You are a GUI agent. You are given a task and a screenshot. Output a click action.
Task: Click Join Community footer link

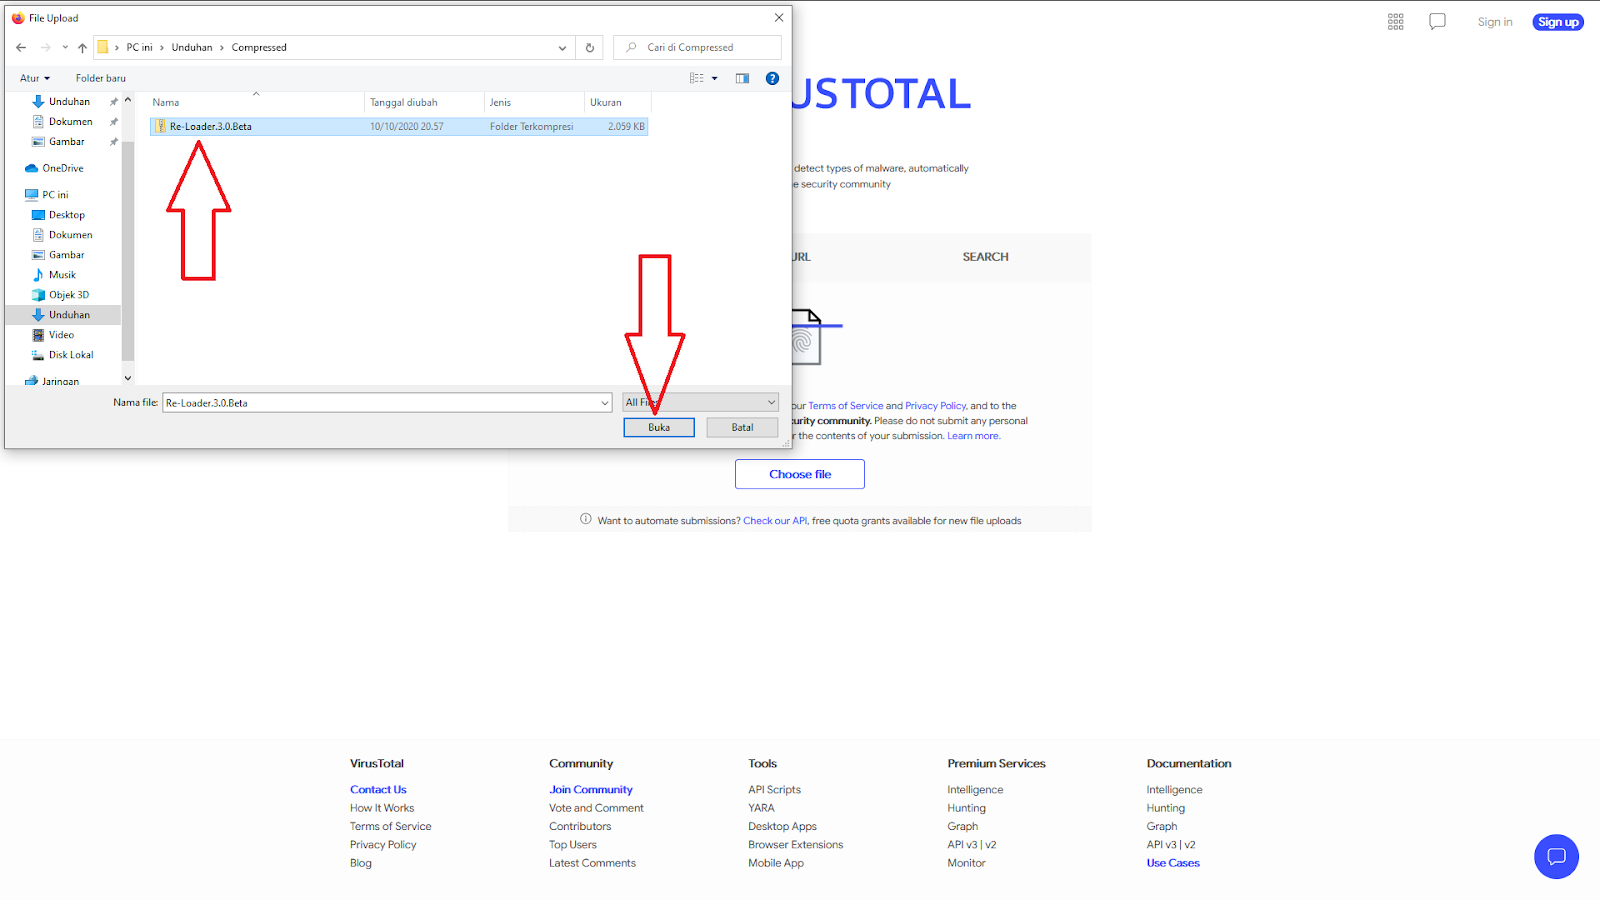click(x=591, y=790)
